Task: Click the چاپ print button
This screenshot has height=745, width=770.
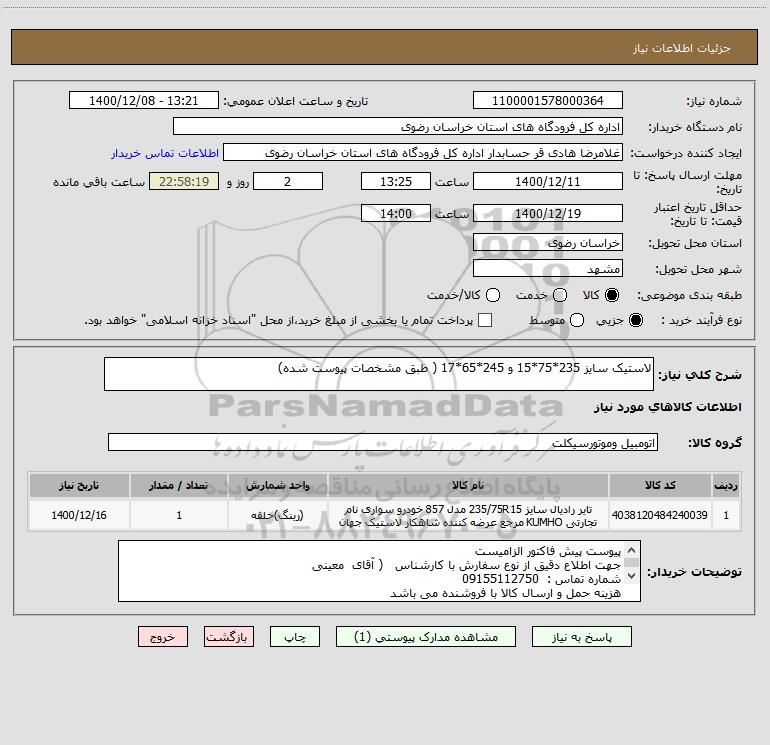Action: (295, 637)
